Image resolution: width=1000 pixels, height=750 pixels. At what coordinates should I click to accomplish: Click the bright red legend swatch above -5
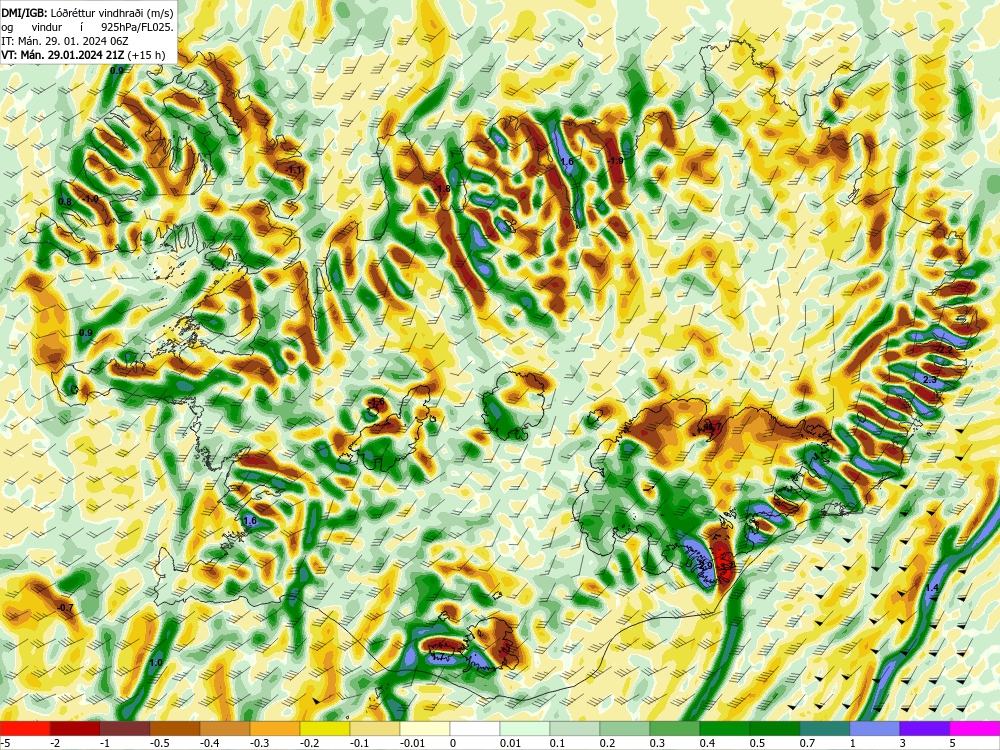coord(25,728)
